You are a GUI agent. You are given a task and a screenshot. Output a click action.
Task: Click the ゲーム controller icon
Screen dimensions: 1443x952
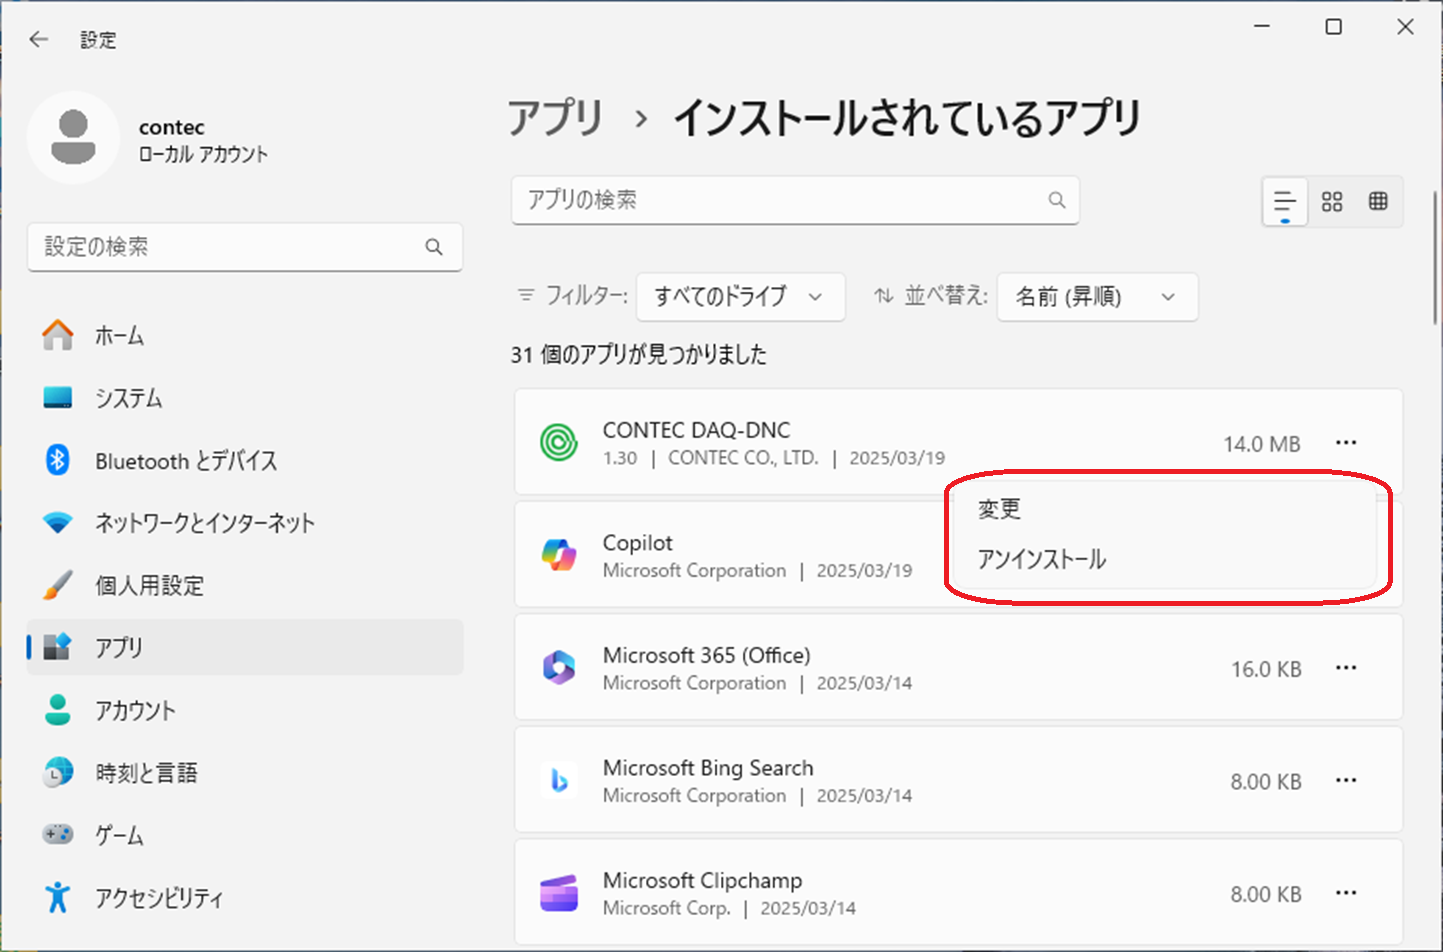point(58,834)
